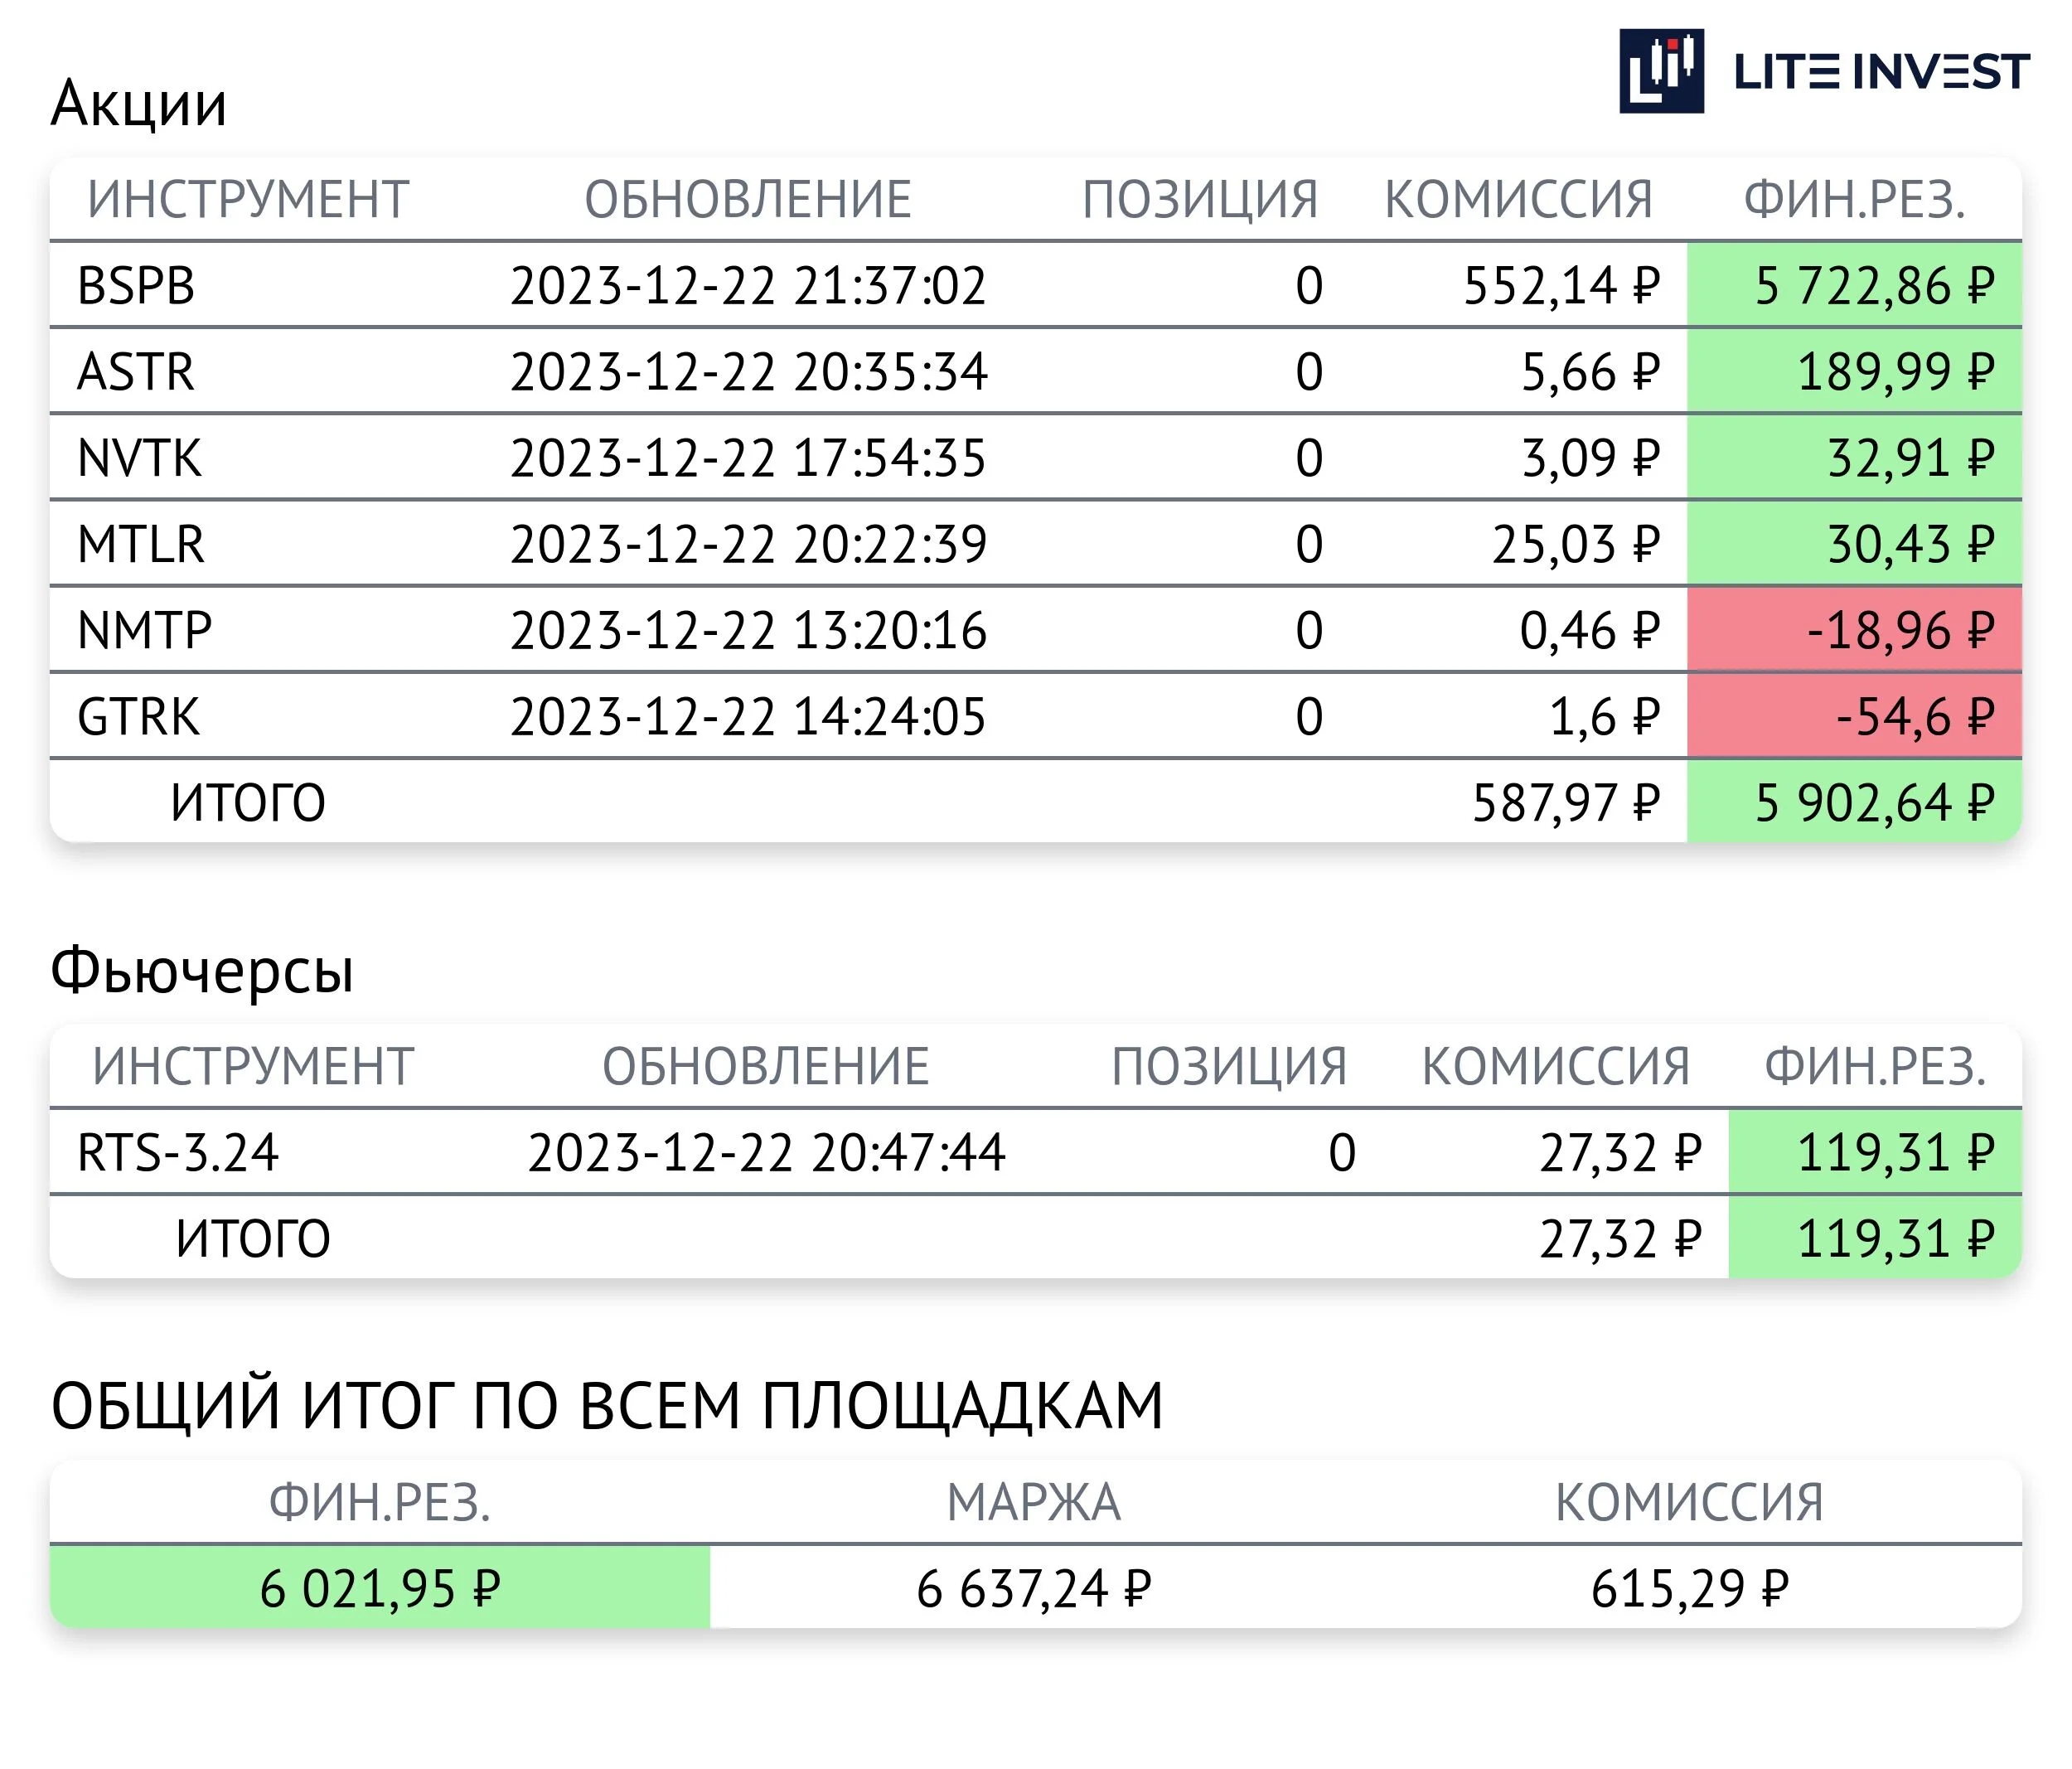The width and height of the screenshot is (2072, 1769).
Task: Click the BSPB update time 2023-12-22 21:37:02
Action: click(x=748, y=286)
